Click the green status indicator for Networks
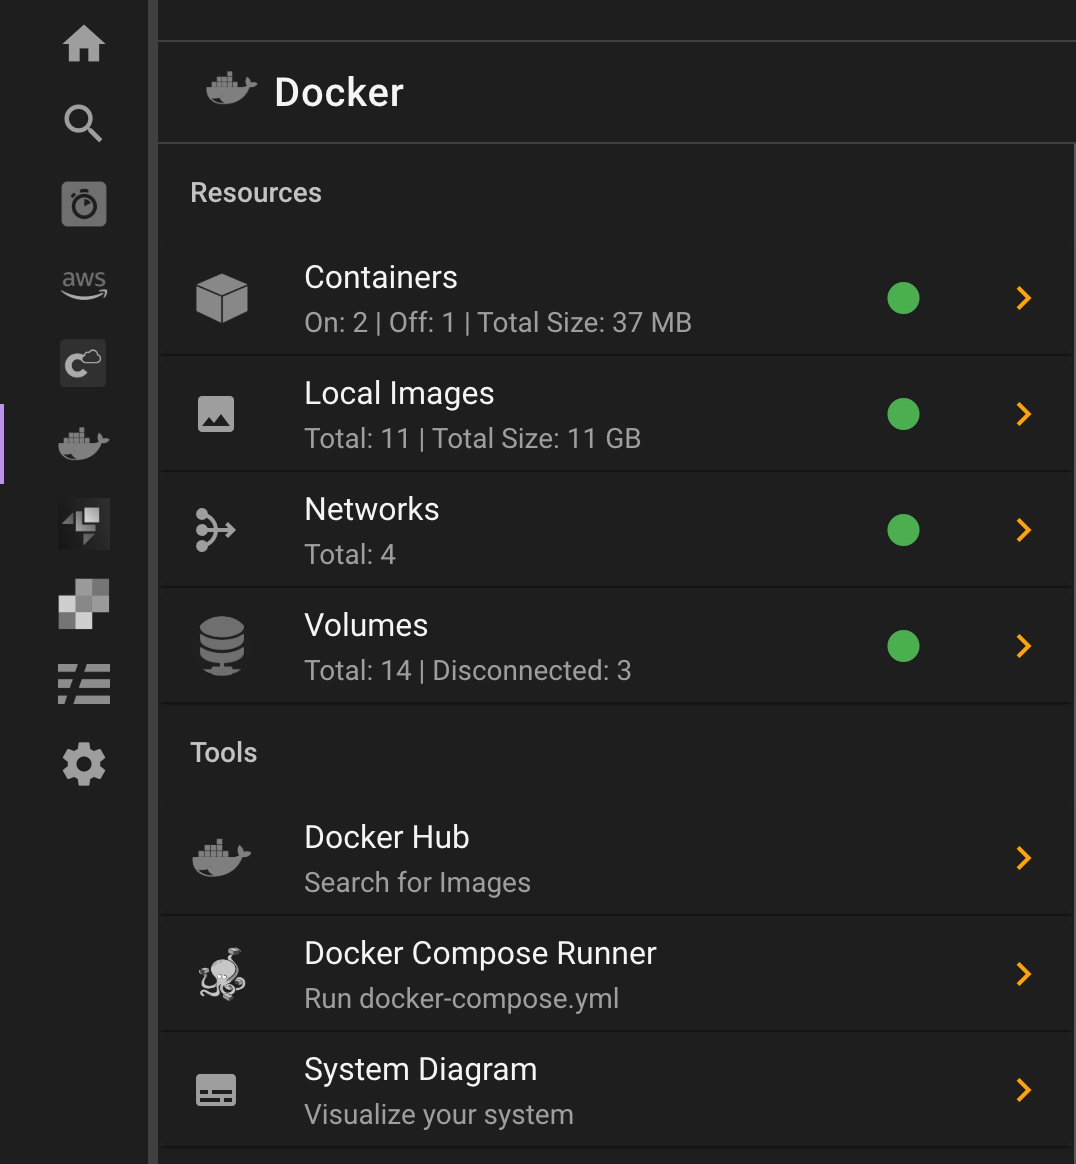Viewport: 1076px width, 1164px height. click(x=903, y=529)
